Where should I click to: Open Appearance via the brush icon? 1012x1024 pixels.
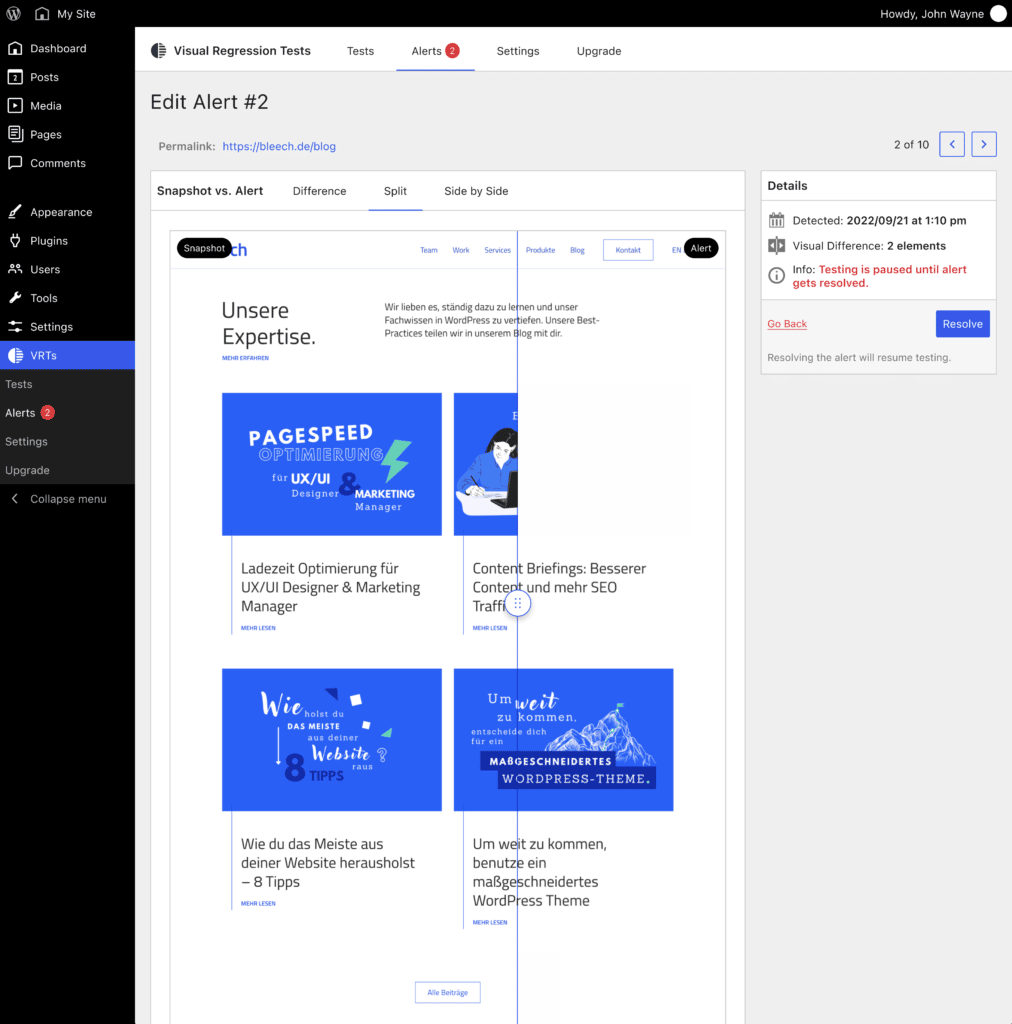coord(15,212)
